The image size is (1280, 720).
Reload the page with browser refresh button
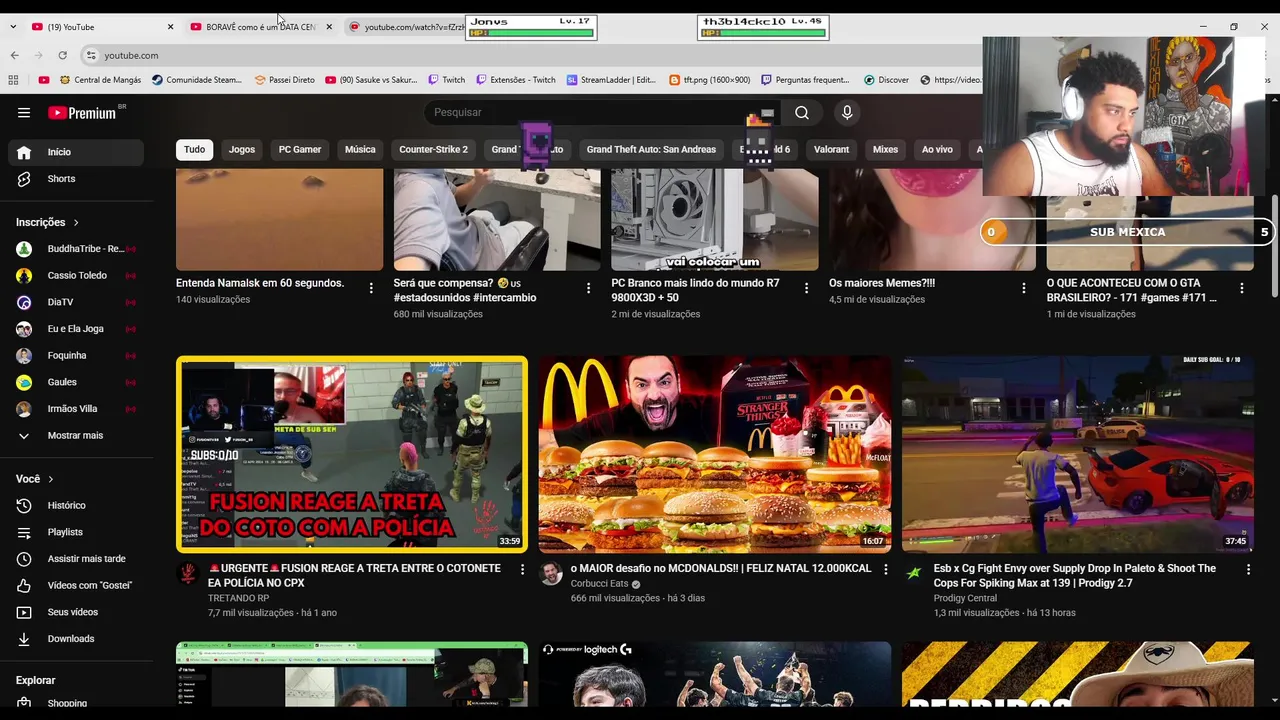point(62,55)
